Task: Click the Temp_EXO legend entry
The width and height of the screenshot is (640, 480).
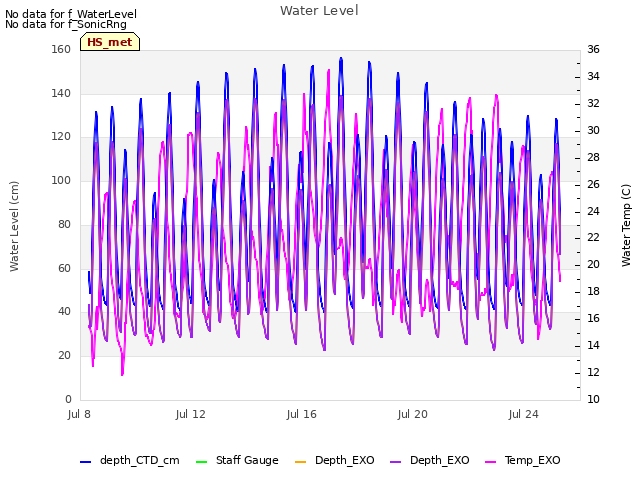Action: (522, 460)
